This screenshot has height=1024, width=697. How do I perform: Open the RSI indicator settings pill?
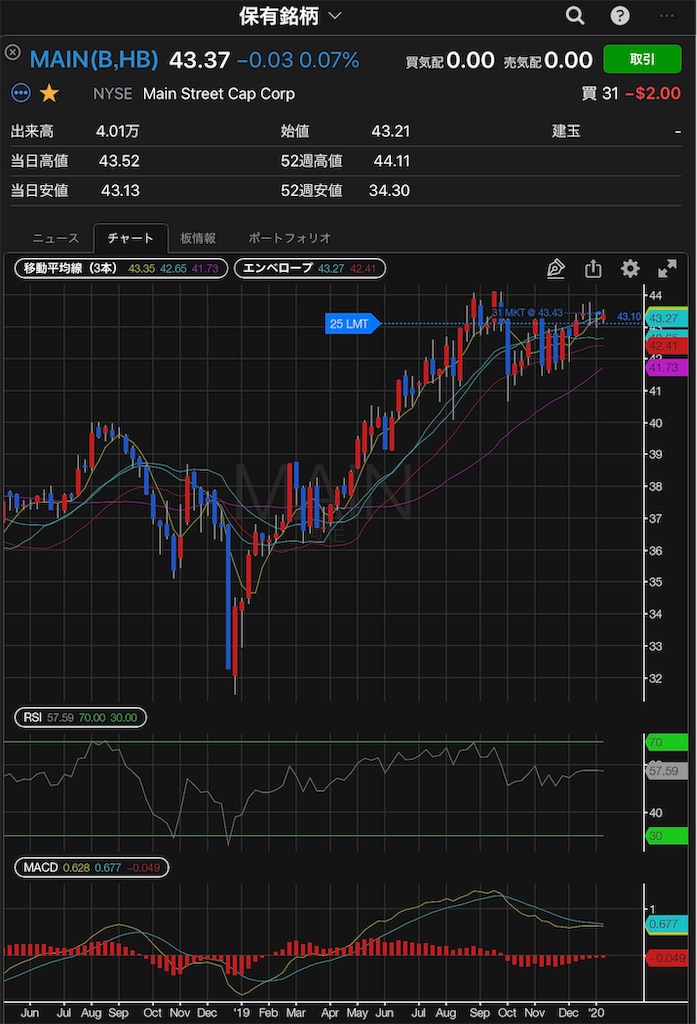point(80,718)
